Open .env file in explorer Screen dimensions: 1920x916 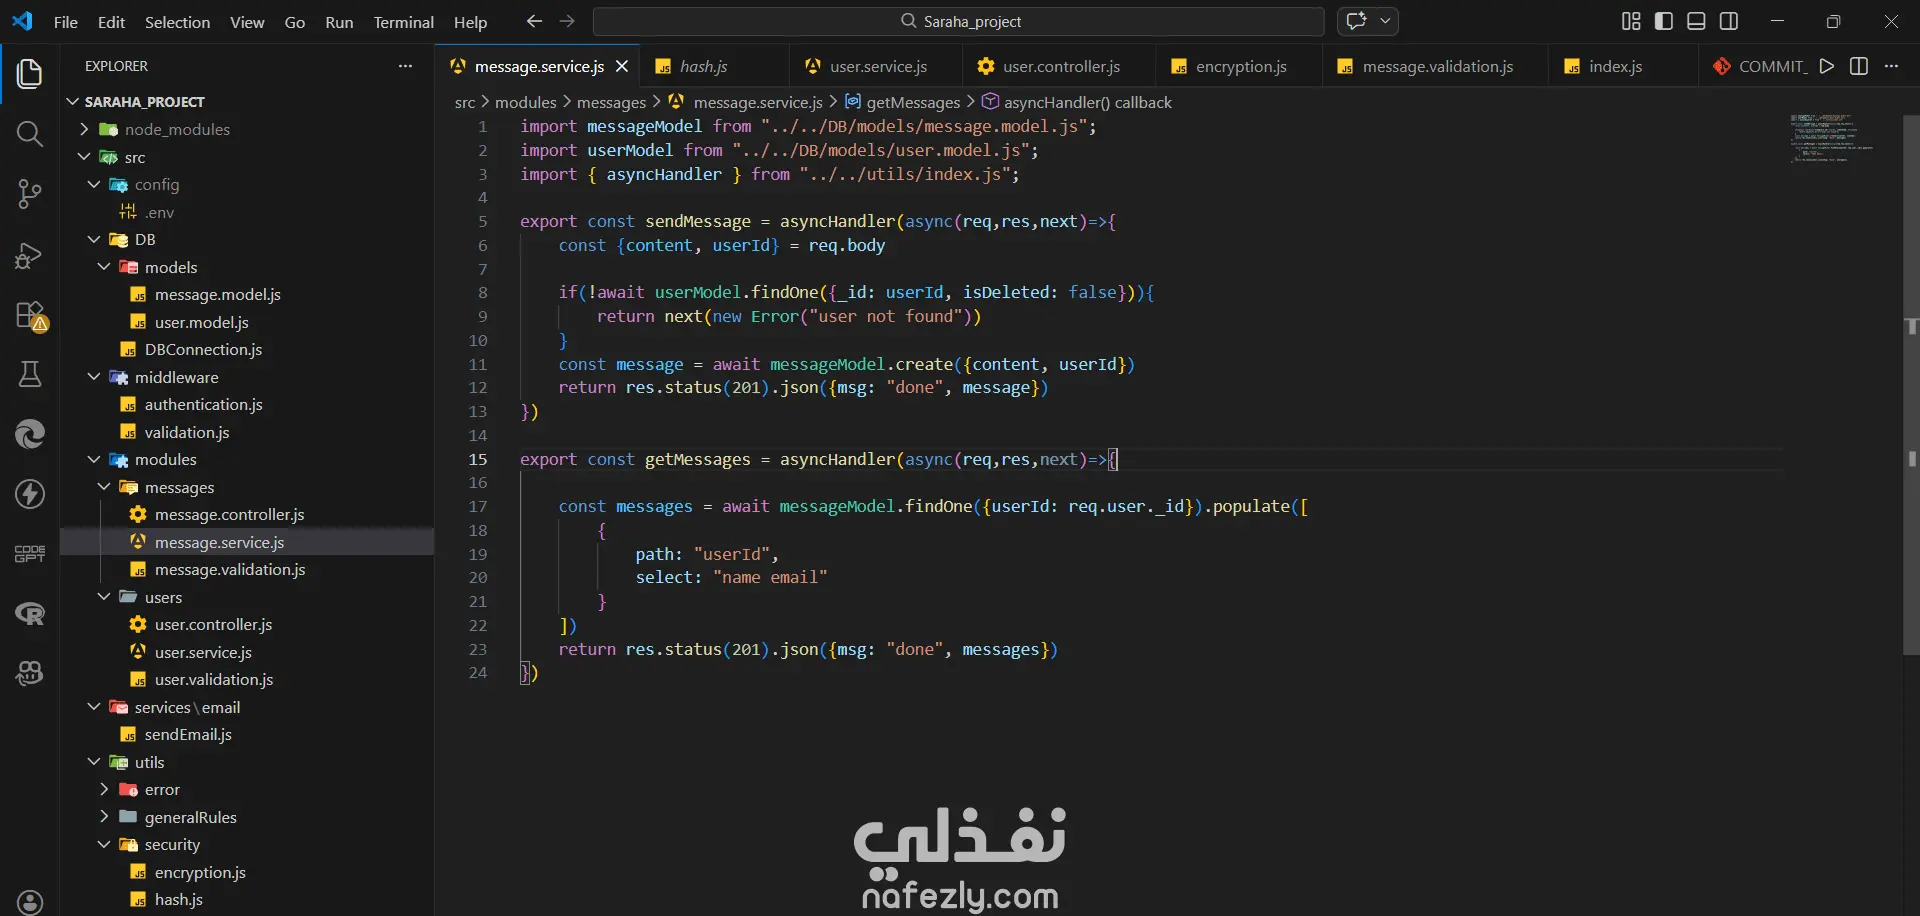[247, 212]
